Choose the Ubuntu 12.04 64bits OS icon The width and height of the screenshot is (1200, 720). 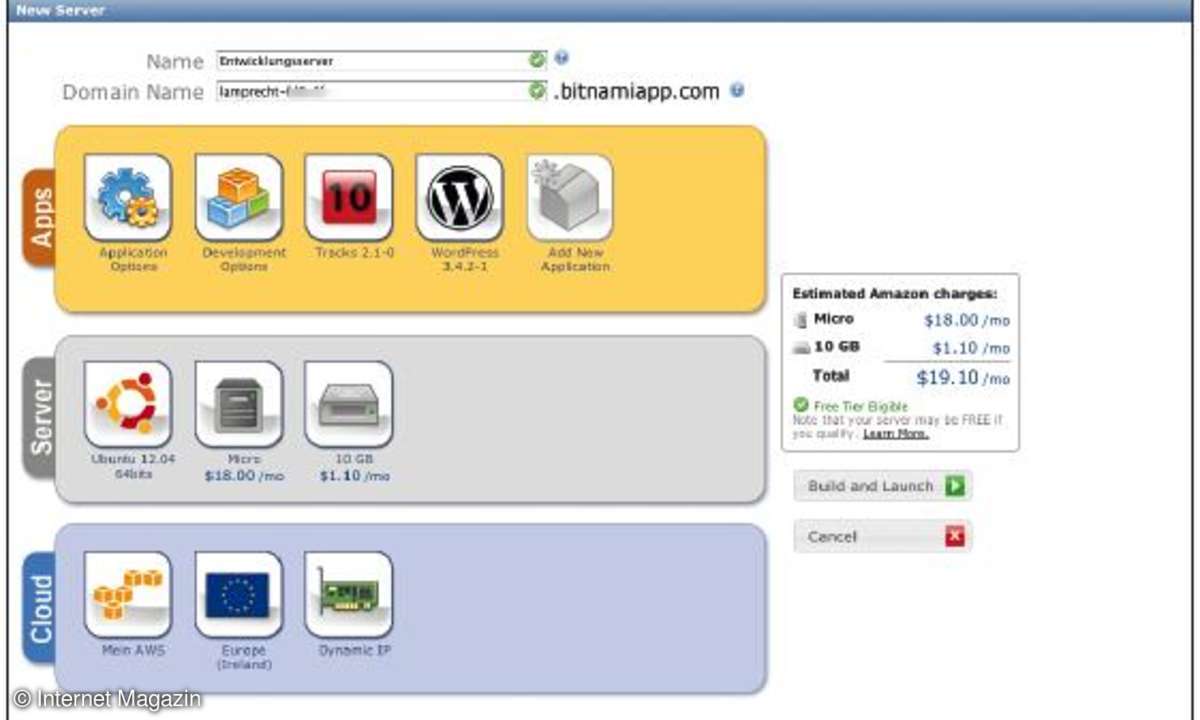coord(128,404)
